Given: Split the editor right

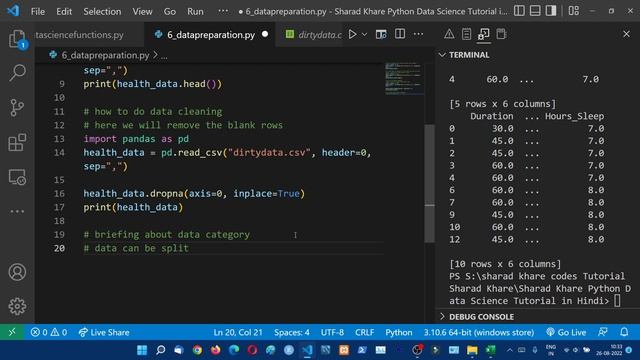Looking at the screenshot, I should [400, 34].
